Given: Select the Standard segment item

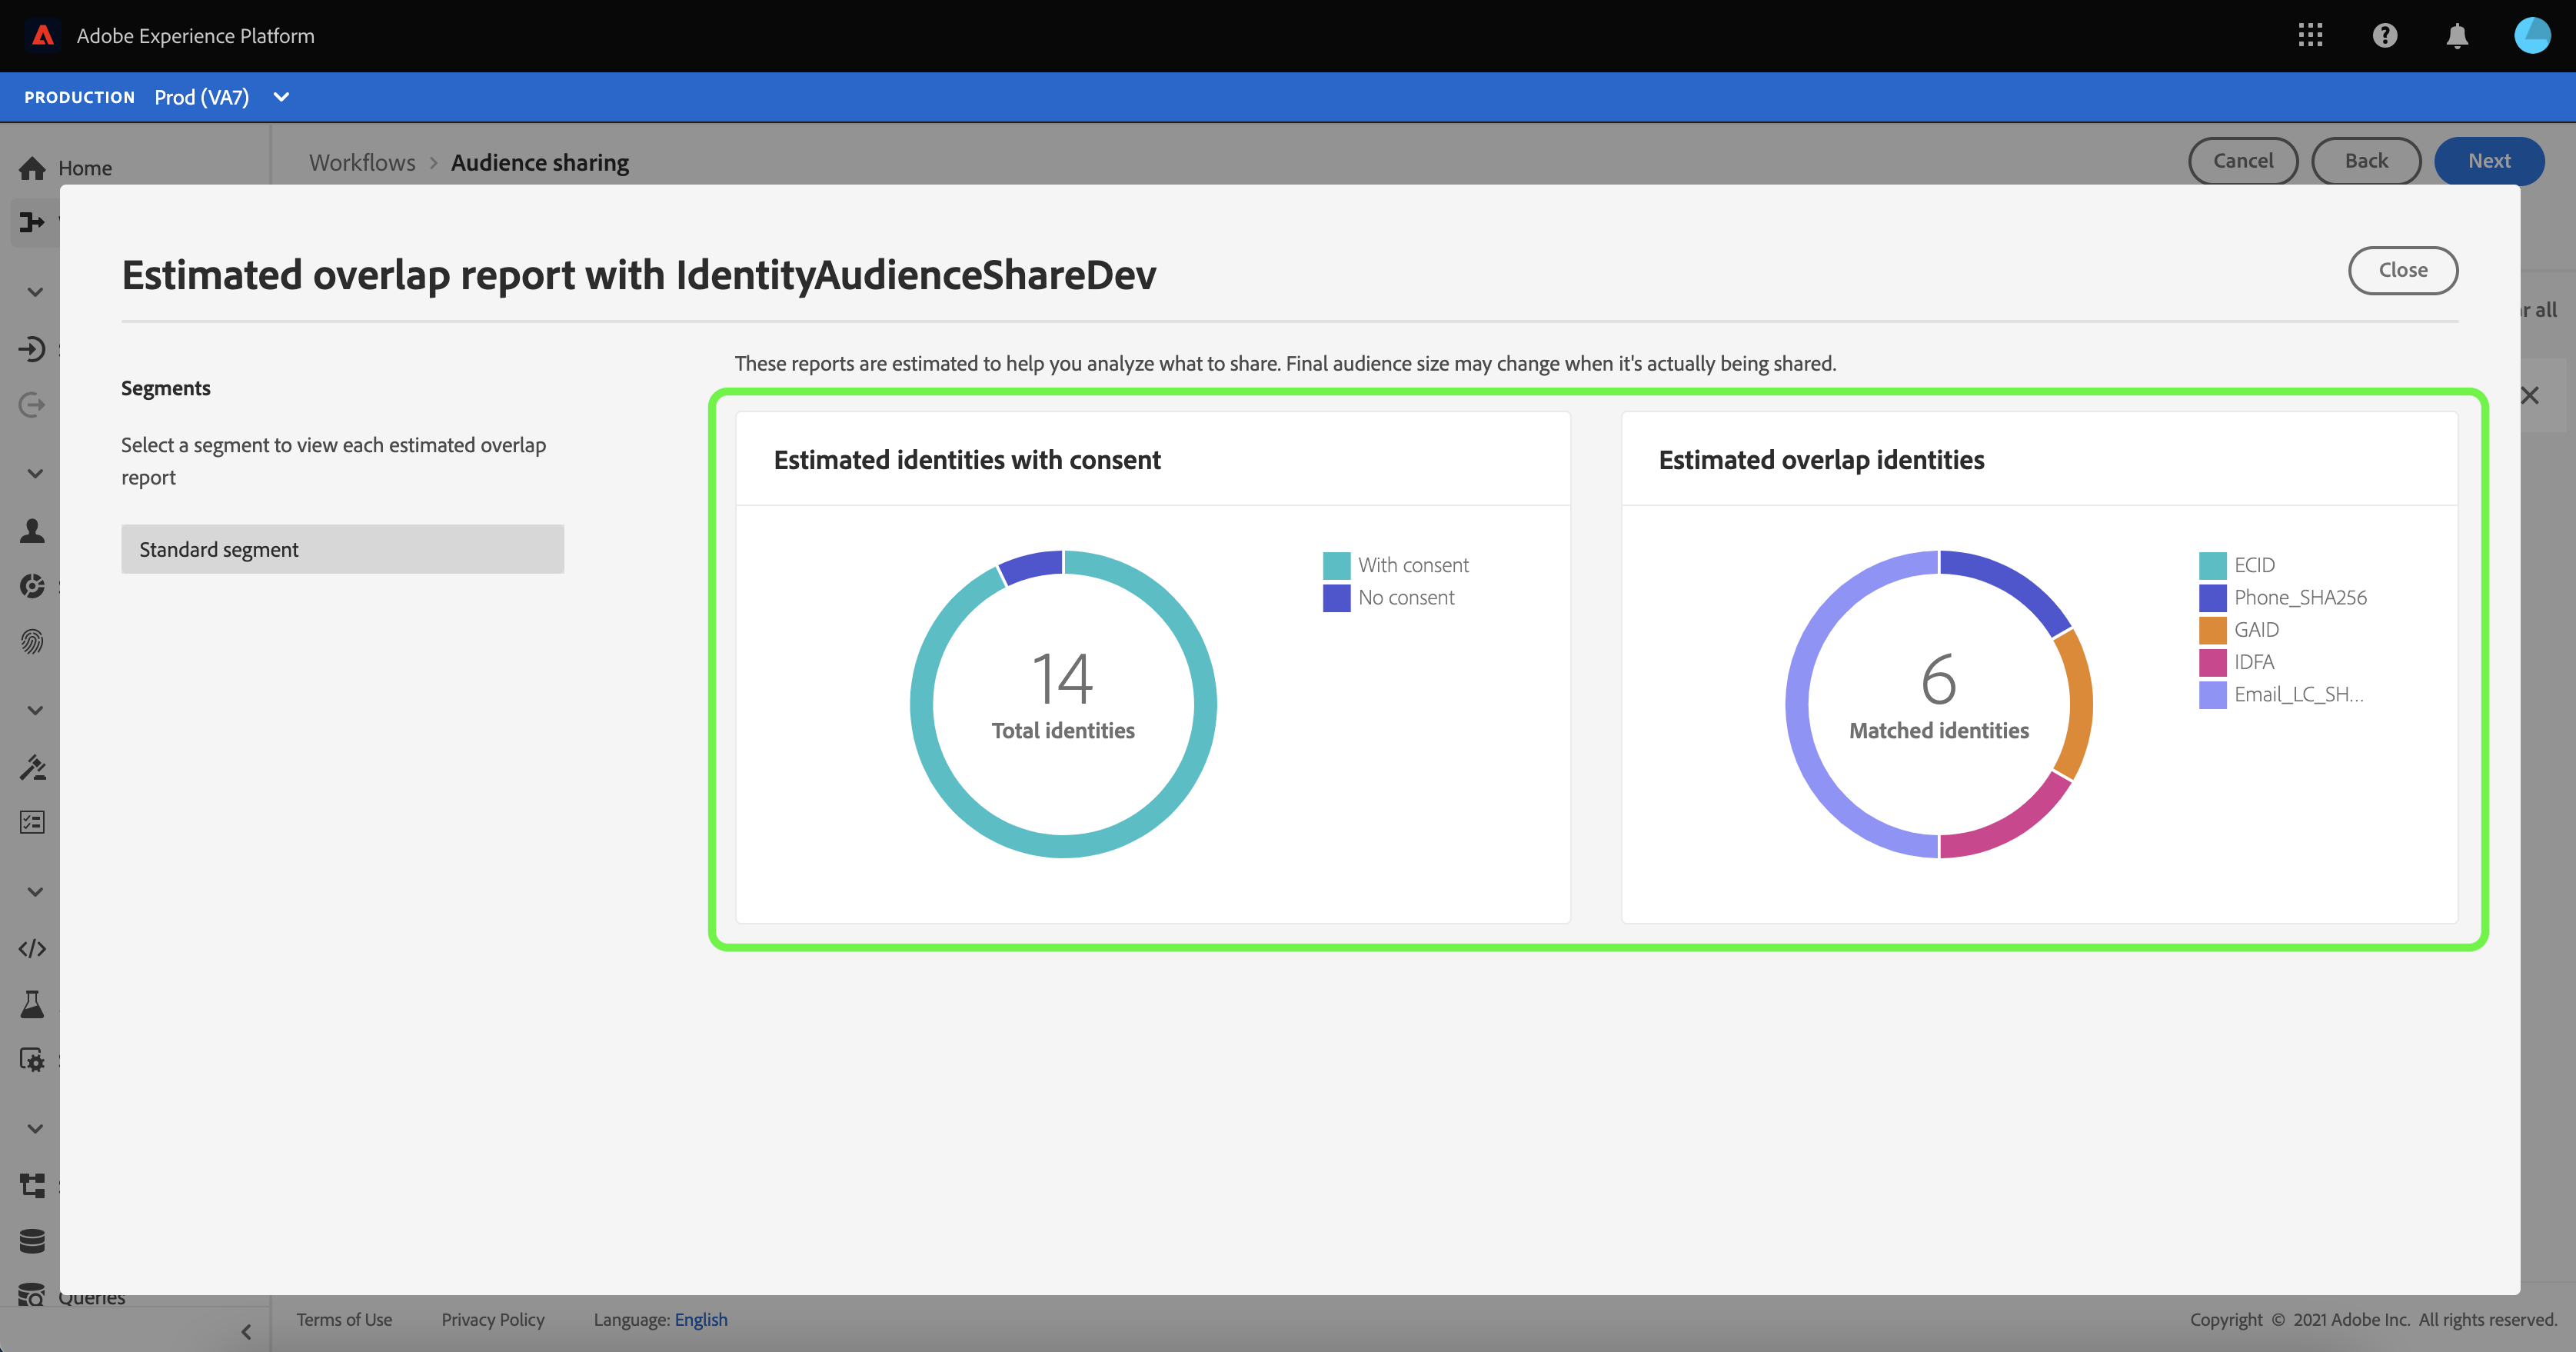Looking at the screenshot, I should [342, 549].
